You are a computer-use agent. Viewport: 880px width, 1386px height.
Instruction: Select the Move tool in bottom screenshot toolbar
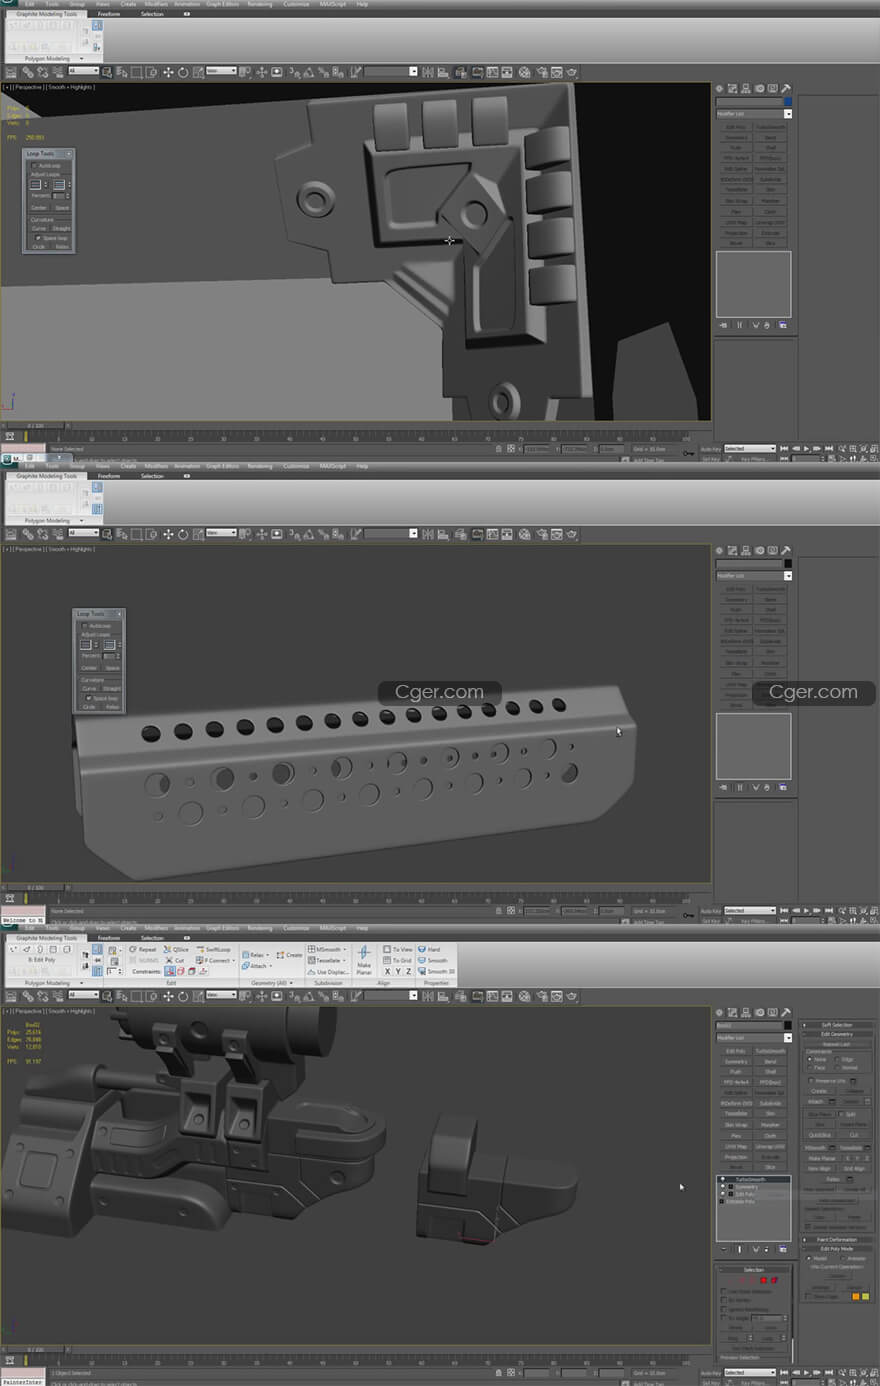coord(168,996)
